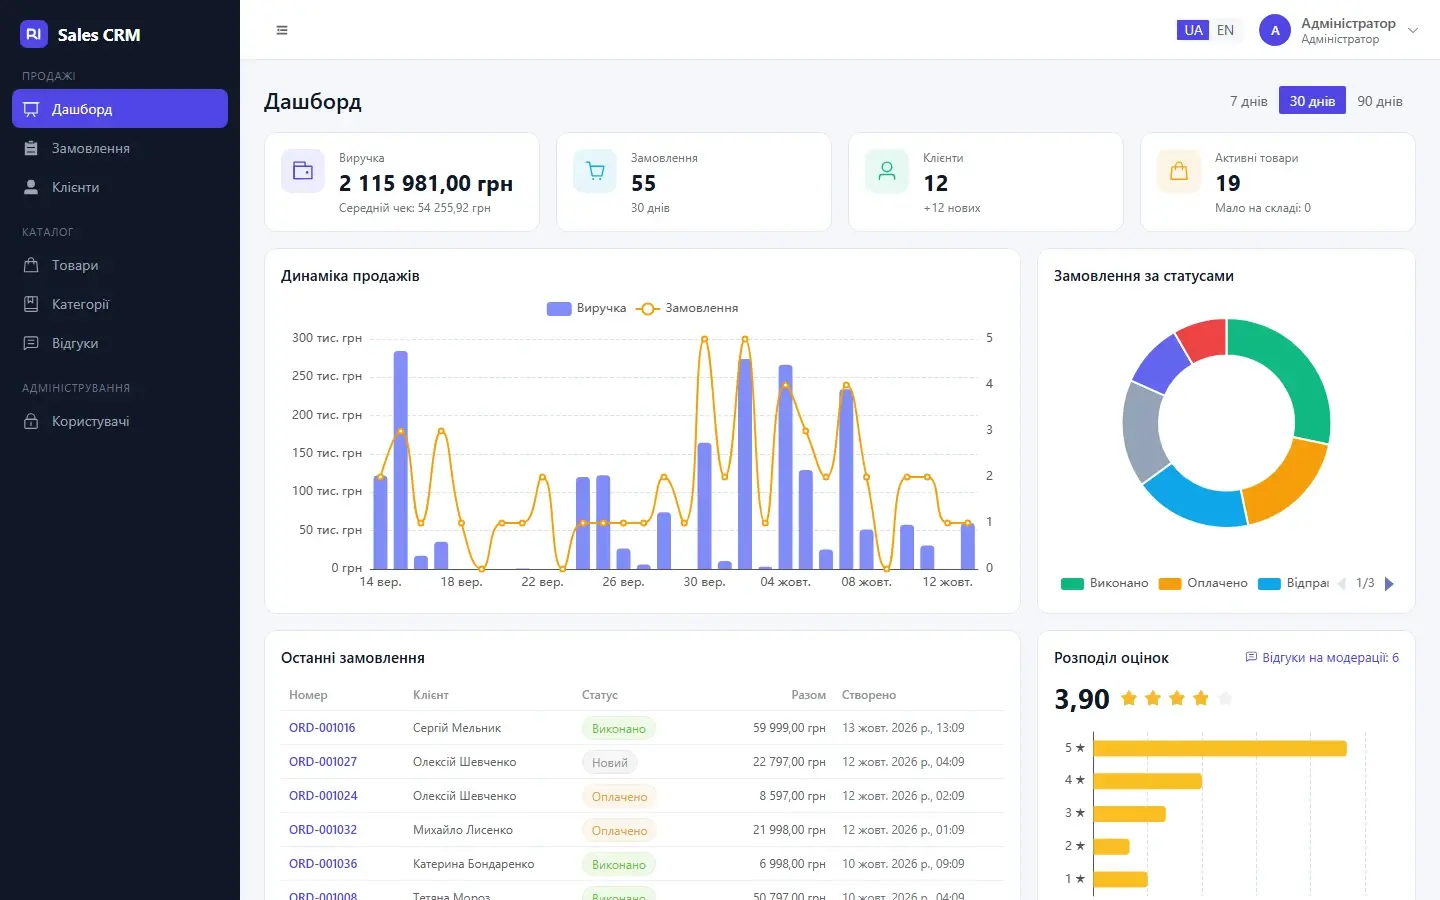This screenshot has height=900, width=1440.
Task: Click the Дашборд monitor icon in sidebar
Action: click(31, 109)
